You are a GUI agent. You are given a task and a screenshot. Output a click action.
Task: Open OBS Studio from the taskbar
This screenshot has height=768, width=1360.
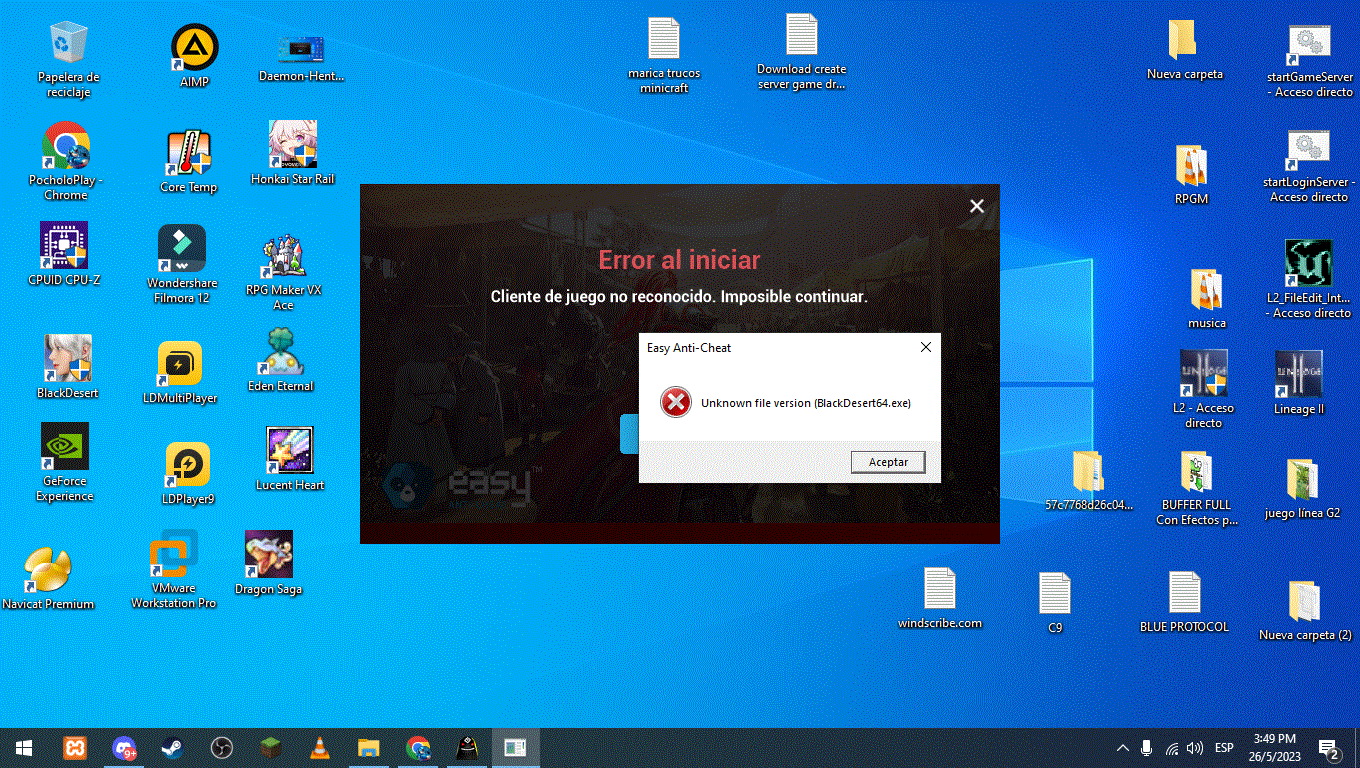[x=221, y=748]
